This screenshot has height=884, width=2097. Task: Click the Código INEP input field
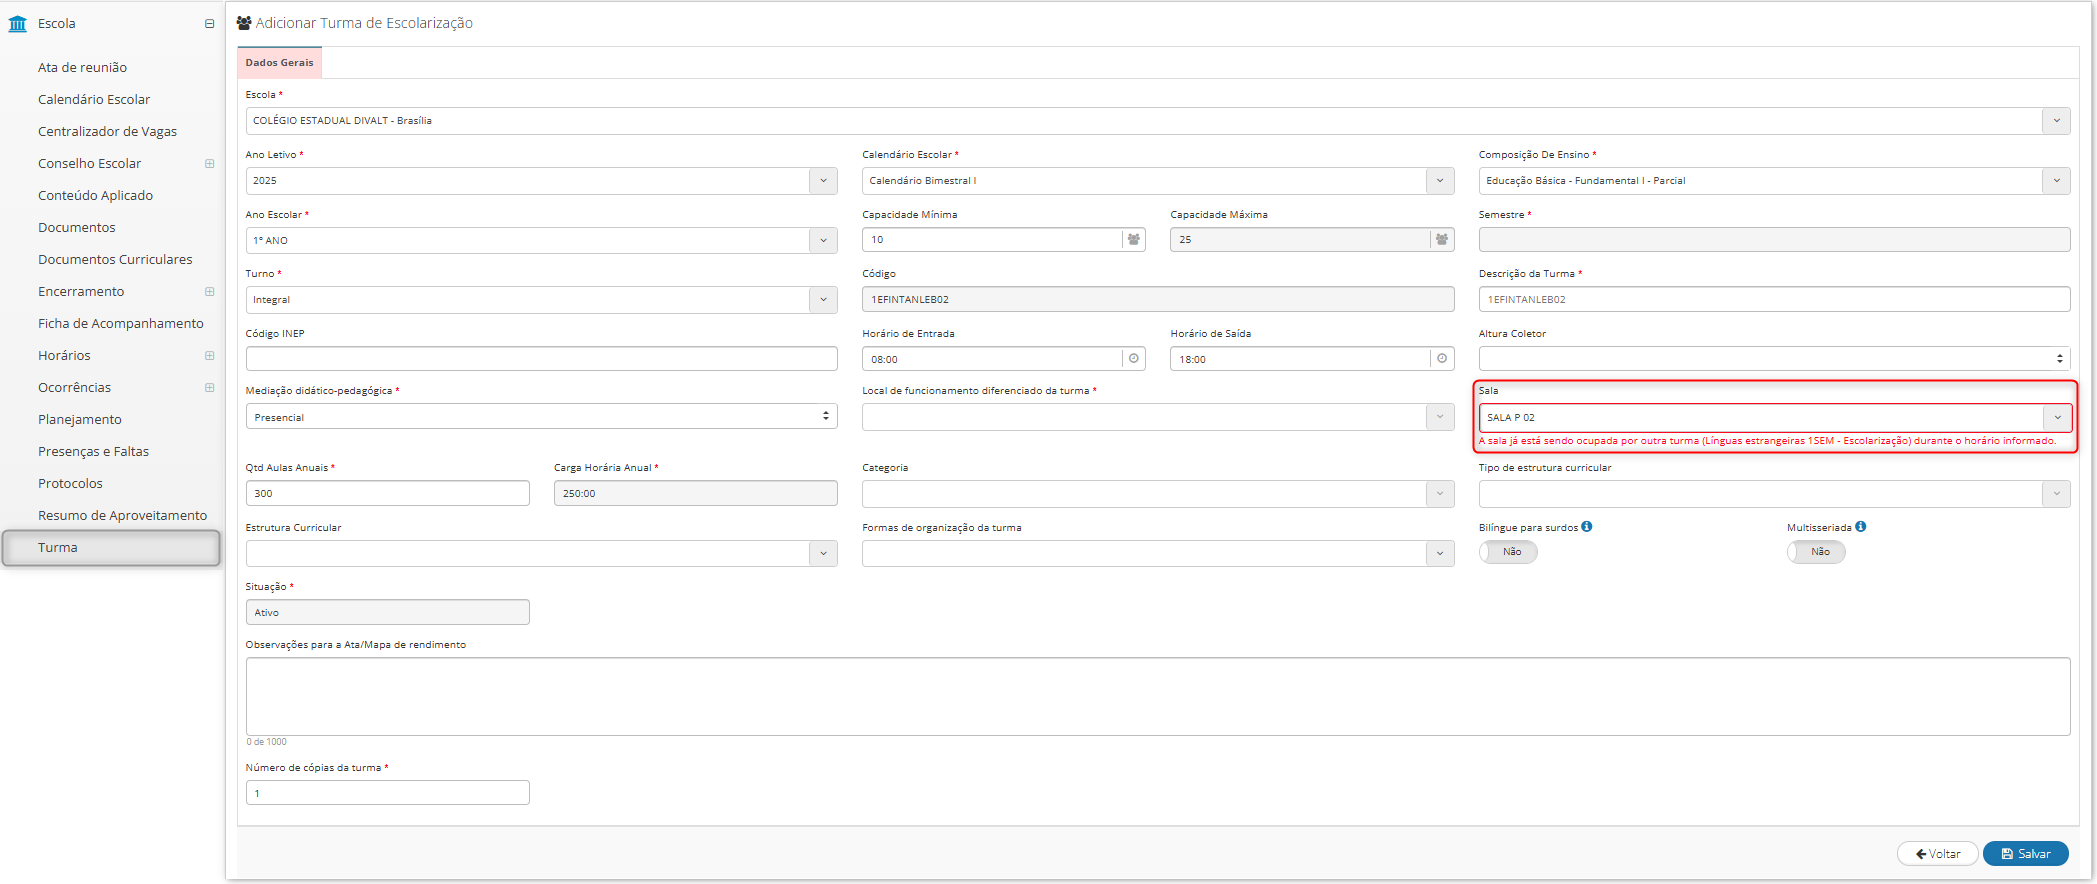pos(541,359)
